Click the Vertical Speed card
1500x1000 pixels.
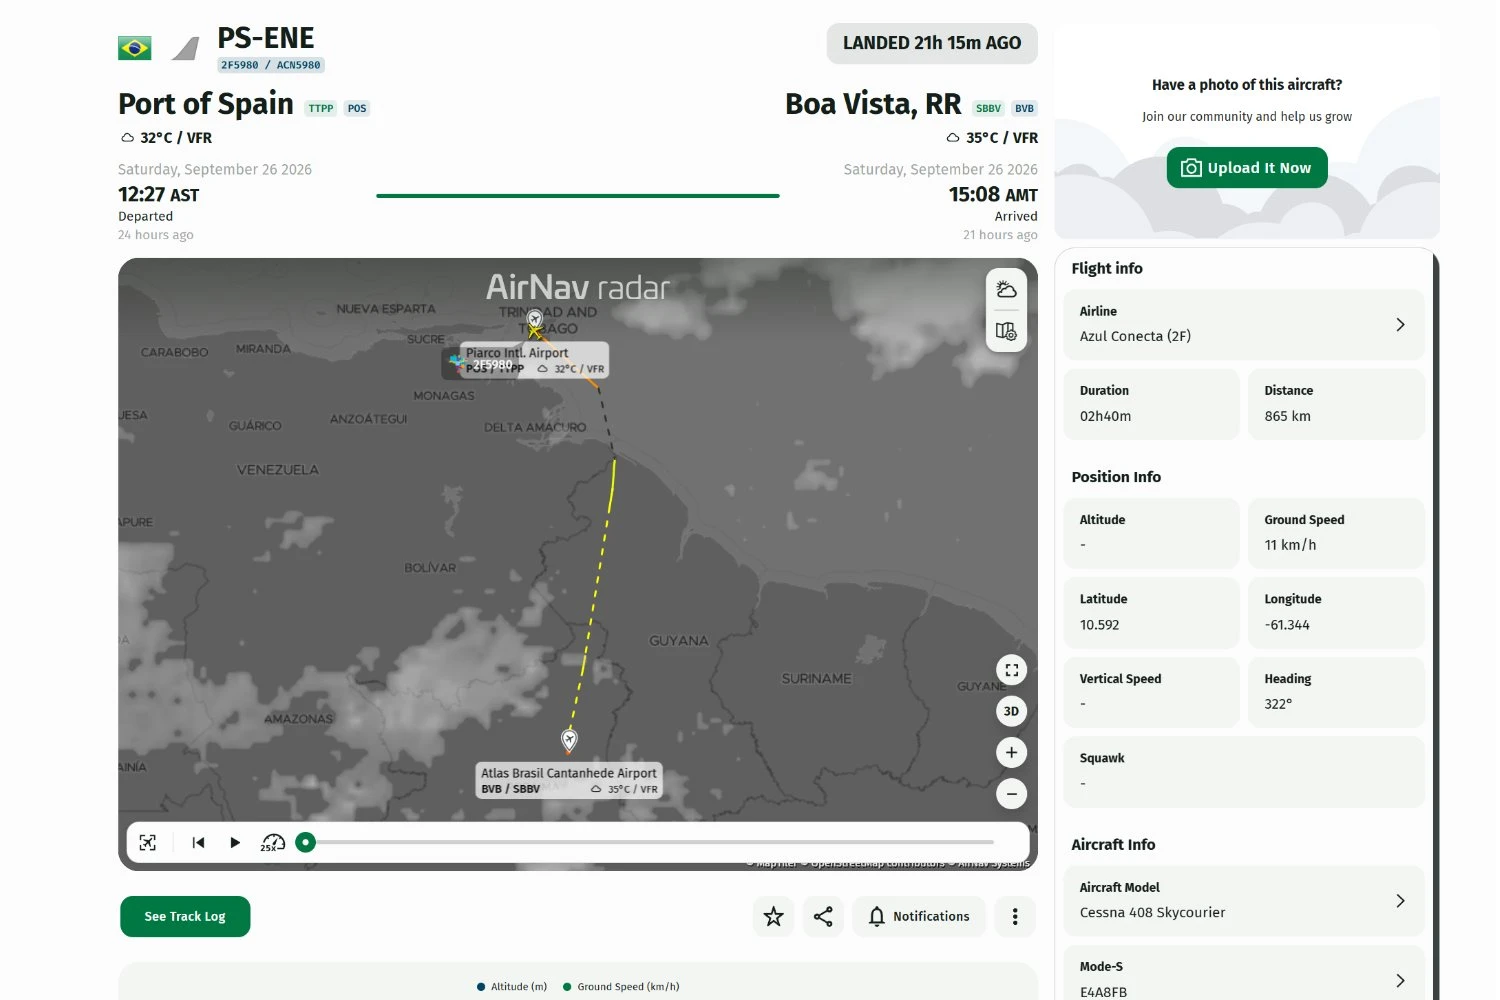[x=1151, y=692]
